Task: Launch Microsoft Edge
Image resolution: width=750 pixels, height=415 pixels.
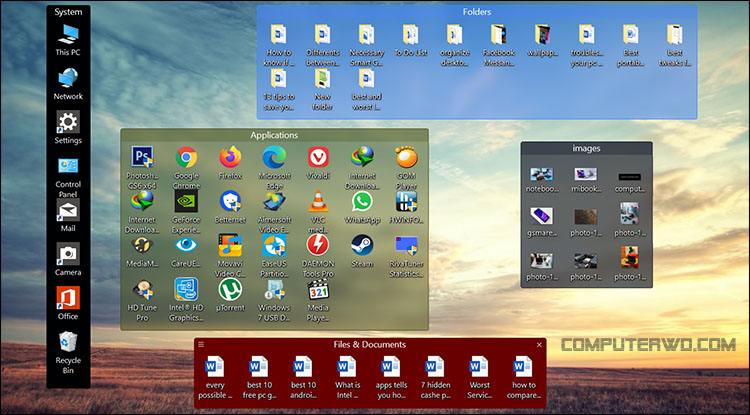Action: tap(274, 157)
